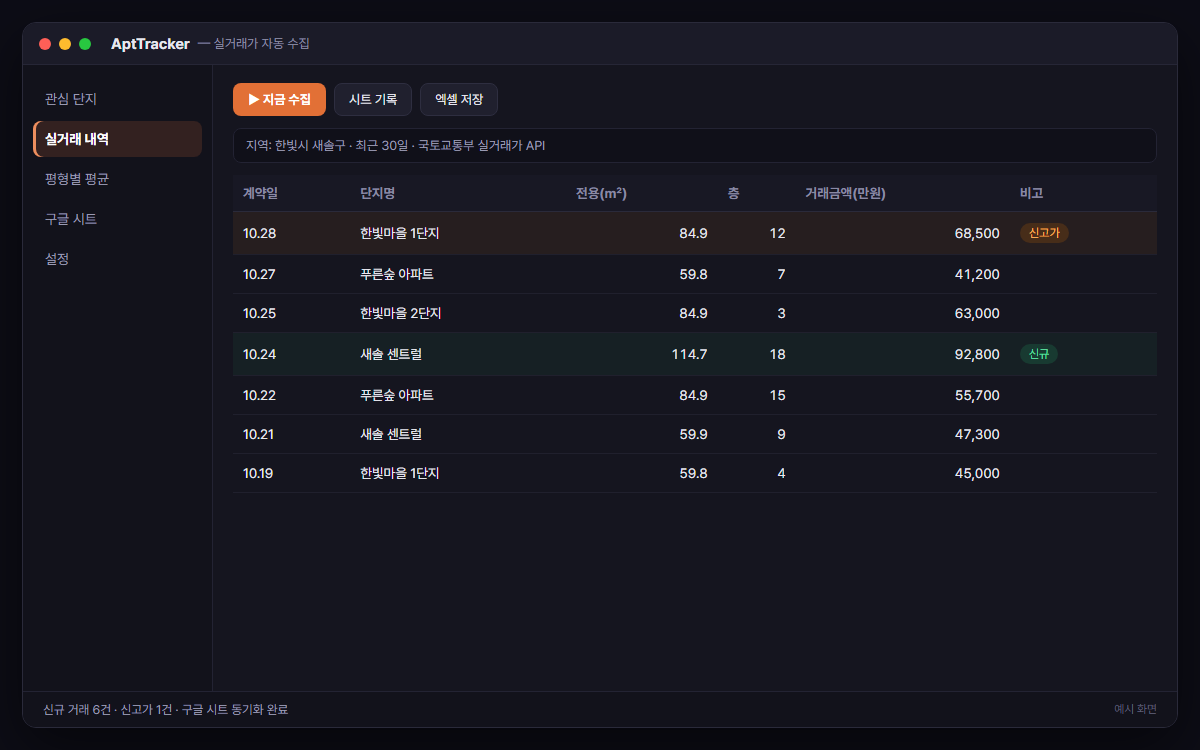Click 새솔 센트럴 in the 10.21 row
Screen dimensions: 1200x750
pos(391,434)
